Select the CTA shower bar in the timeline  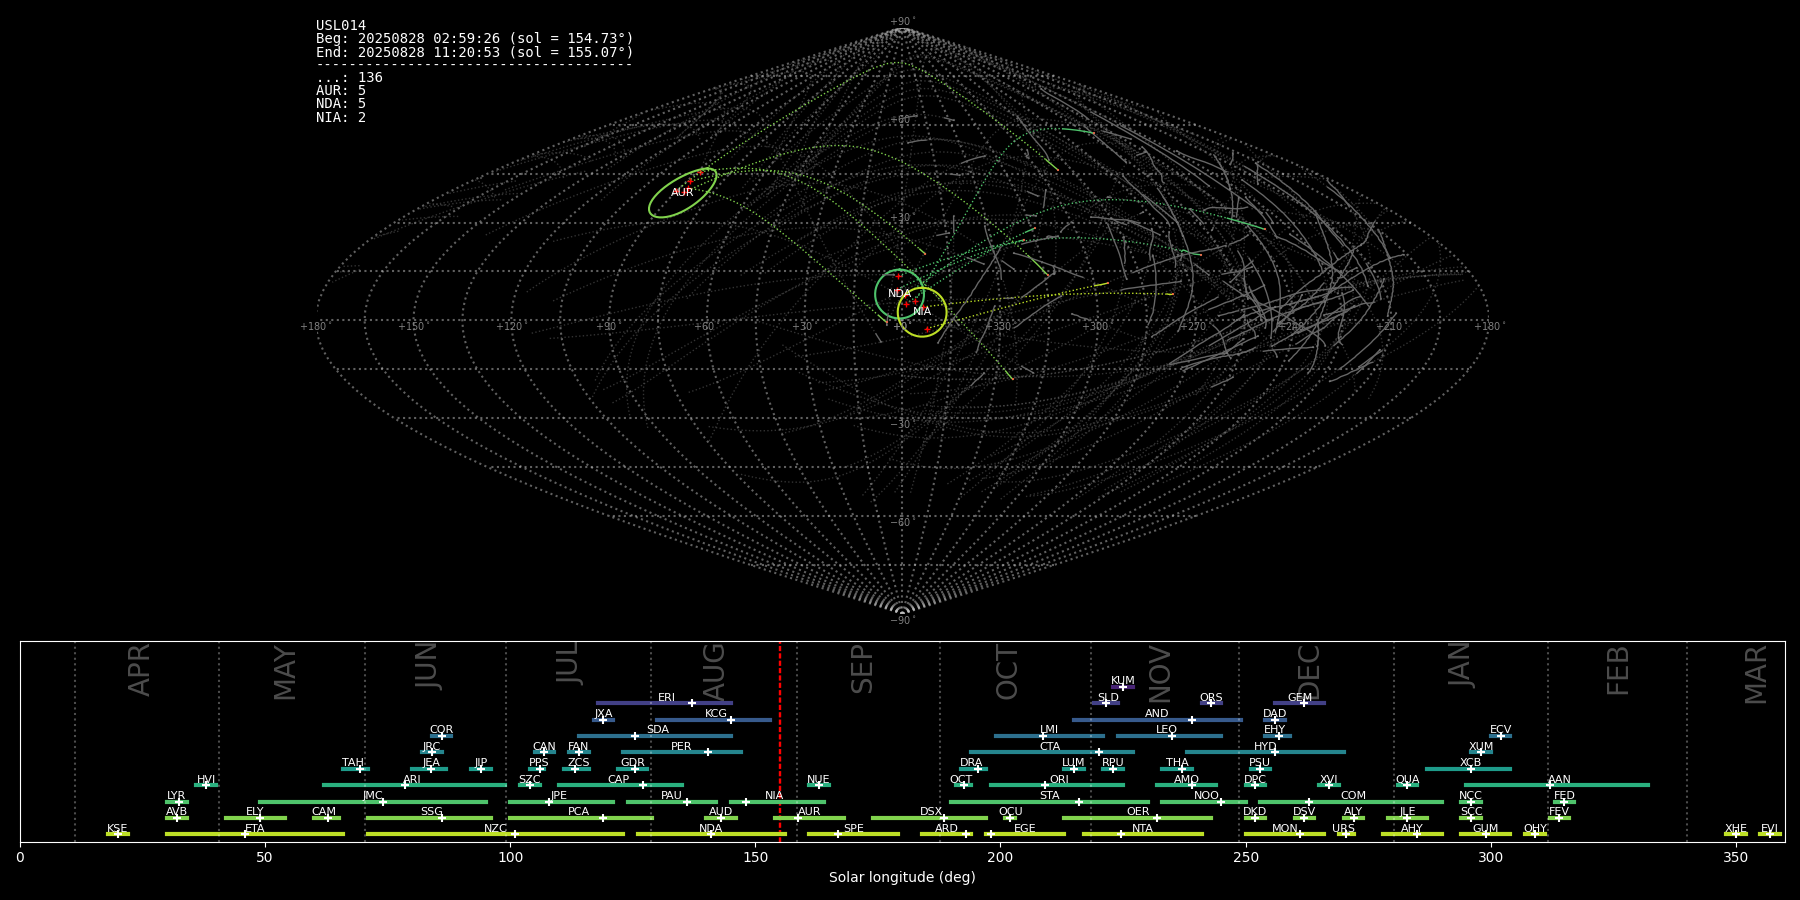[1052, 752]
